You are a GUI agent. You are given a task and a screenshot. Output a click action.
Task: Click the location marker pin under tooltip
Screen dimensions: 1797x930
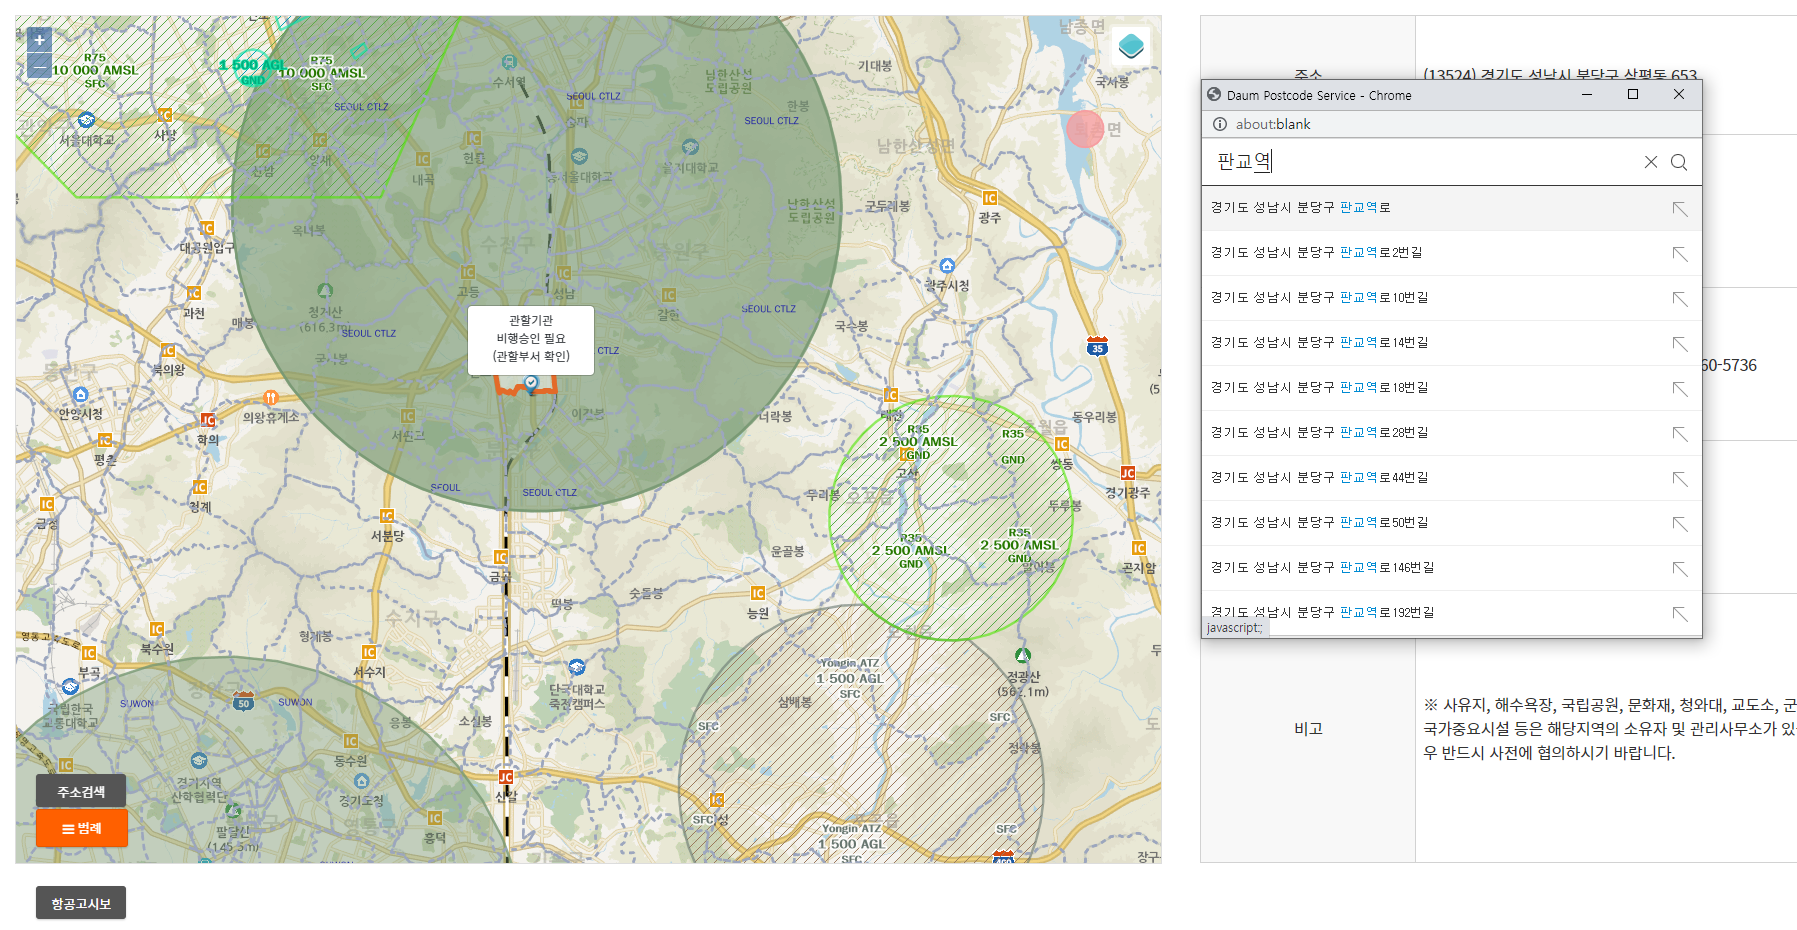click(x=531, y=382)
